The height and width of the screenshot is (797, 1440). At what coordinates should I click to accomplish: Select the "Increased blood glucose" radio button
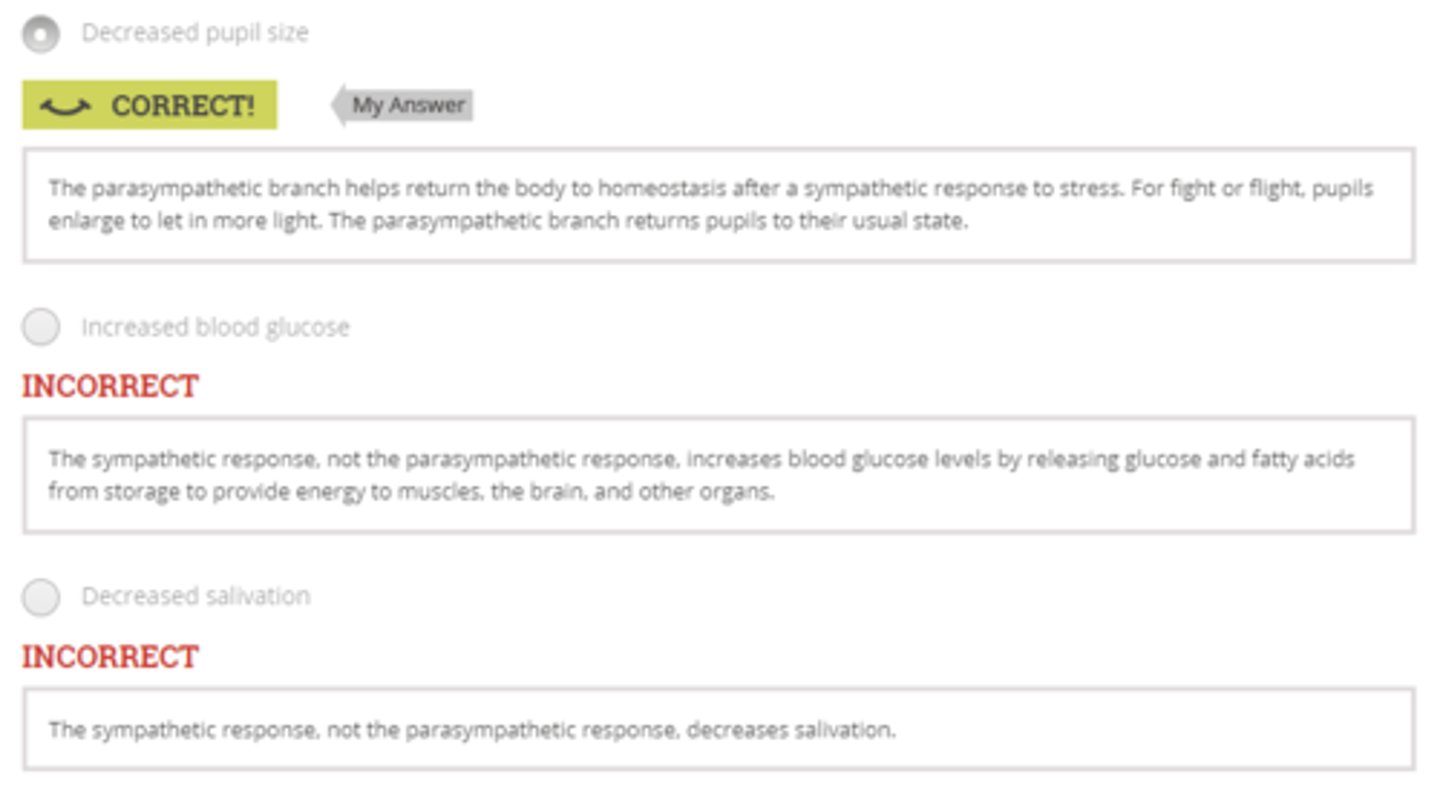40,327
